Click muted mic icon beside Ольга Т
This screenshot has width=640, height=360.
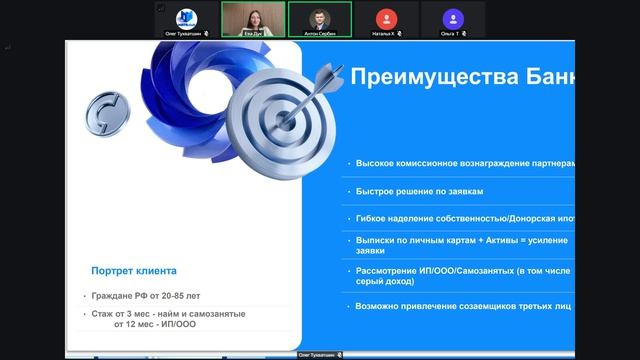click(464, 34)
